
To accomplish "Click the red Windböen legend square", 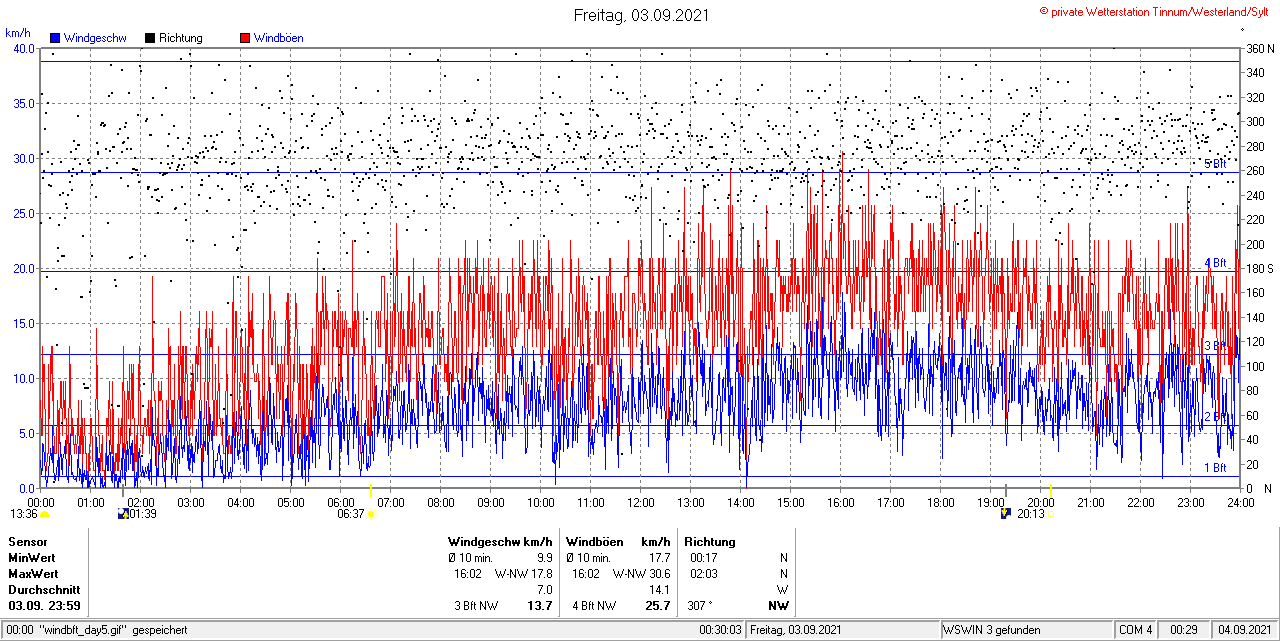I will tap(245, 38).
